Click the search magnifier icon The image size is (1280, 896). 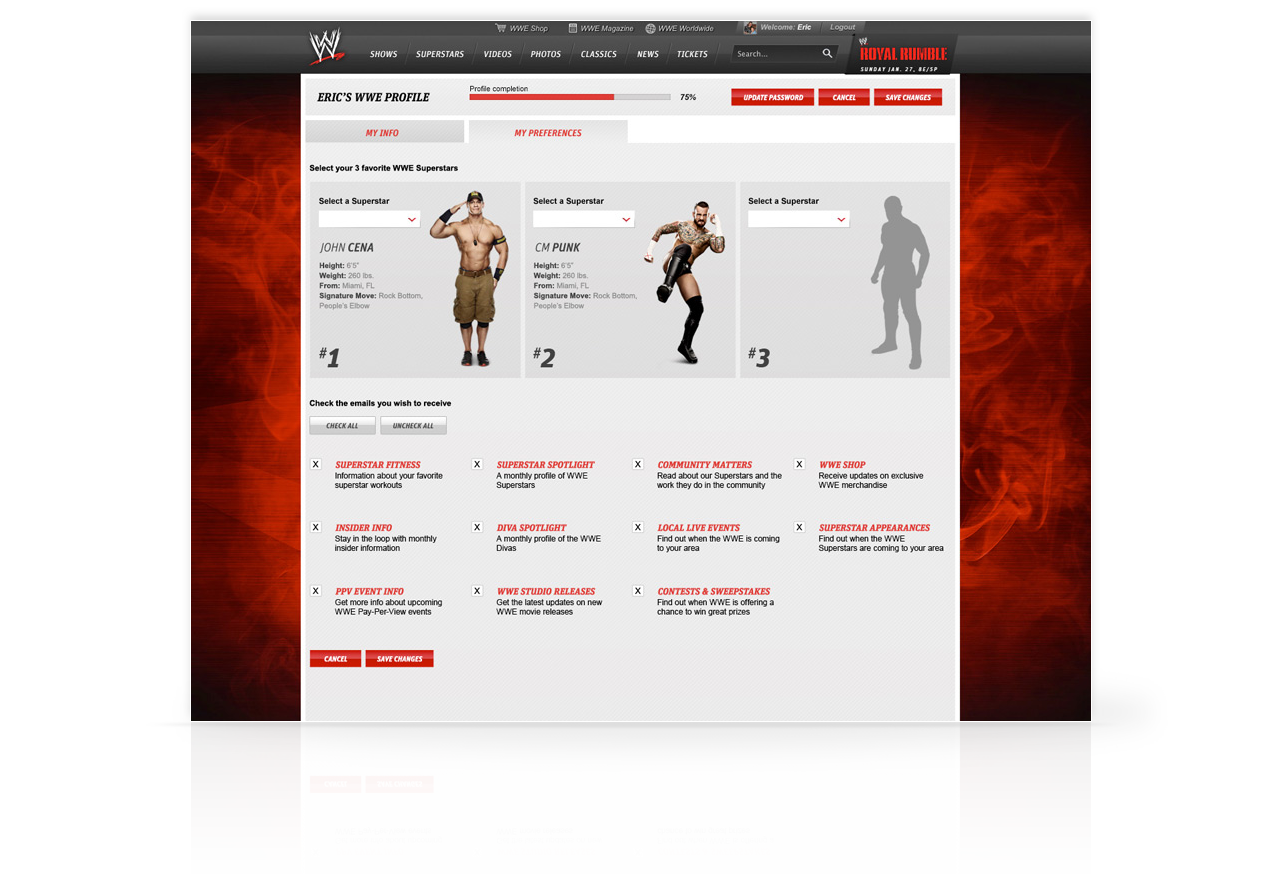coord(828,53)
